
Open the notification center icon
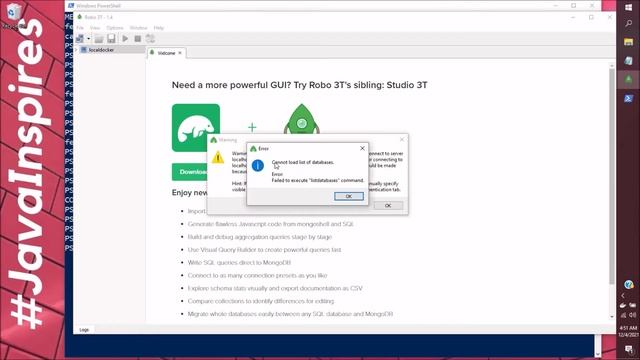point(629,349)
